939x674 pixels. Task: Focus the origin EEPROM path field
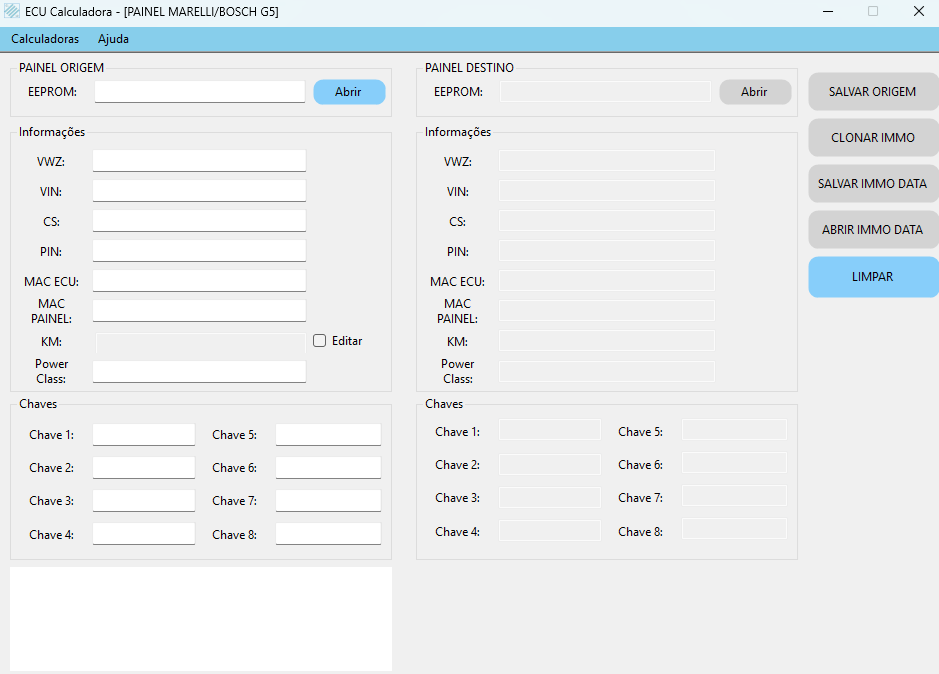click(200, 92)
